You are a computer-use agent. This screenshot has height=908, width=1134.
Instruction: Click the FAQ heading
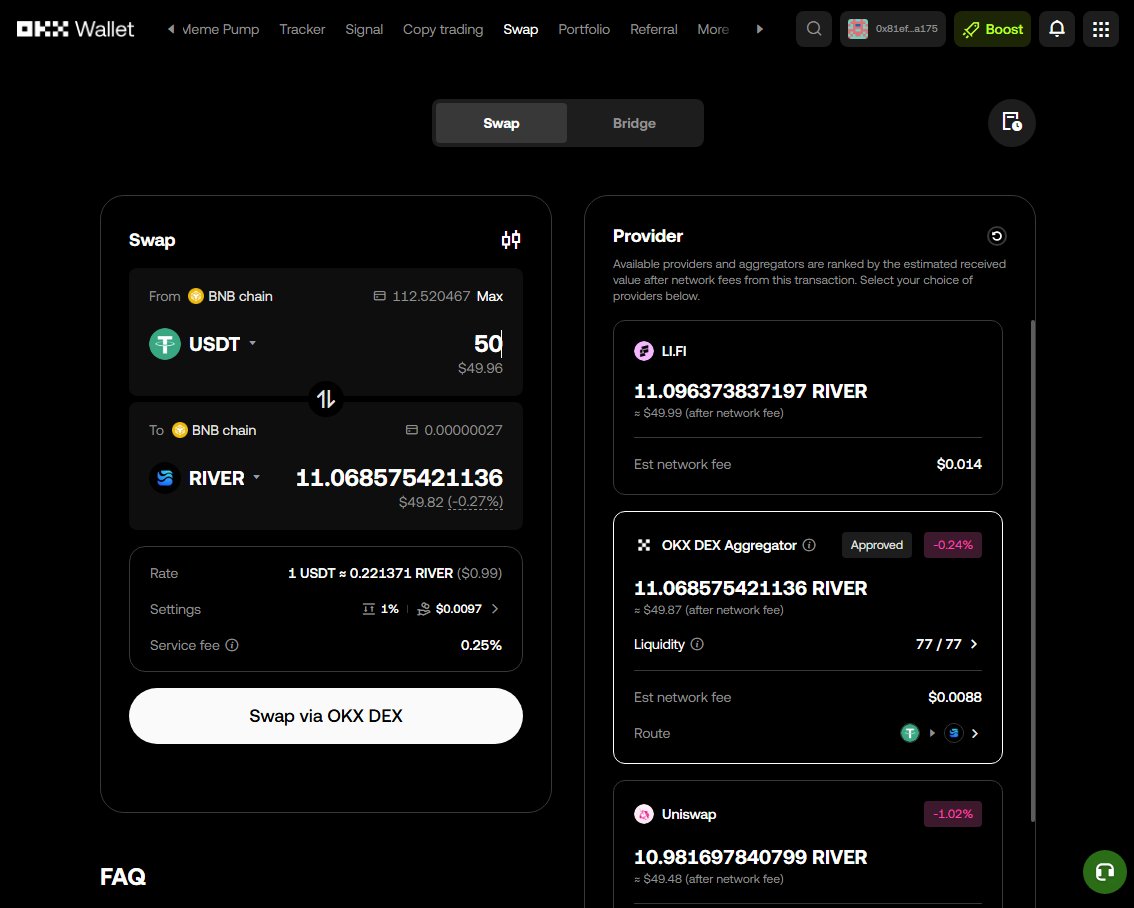point(123,876)
